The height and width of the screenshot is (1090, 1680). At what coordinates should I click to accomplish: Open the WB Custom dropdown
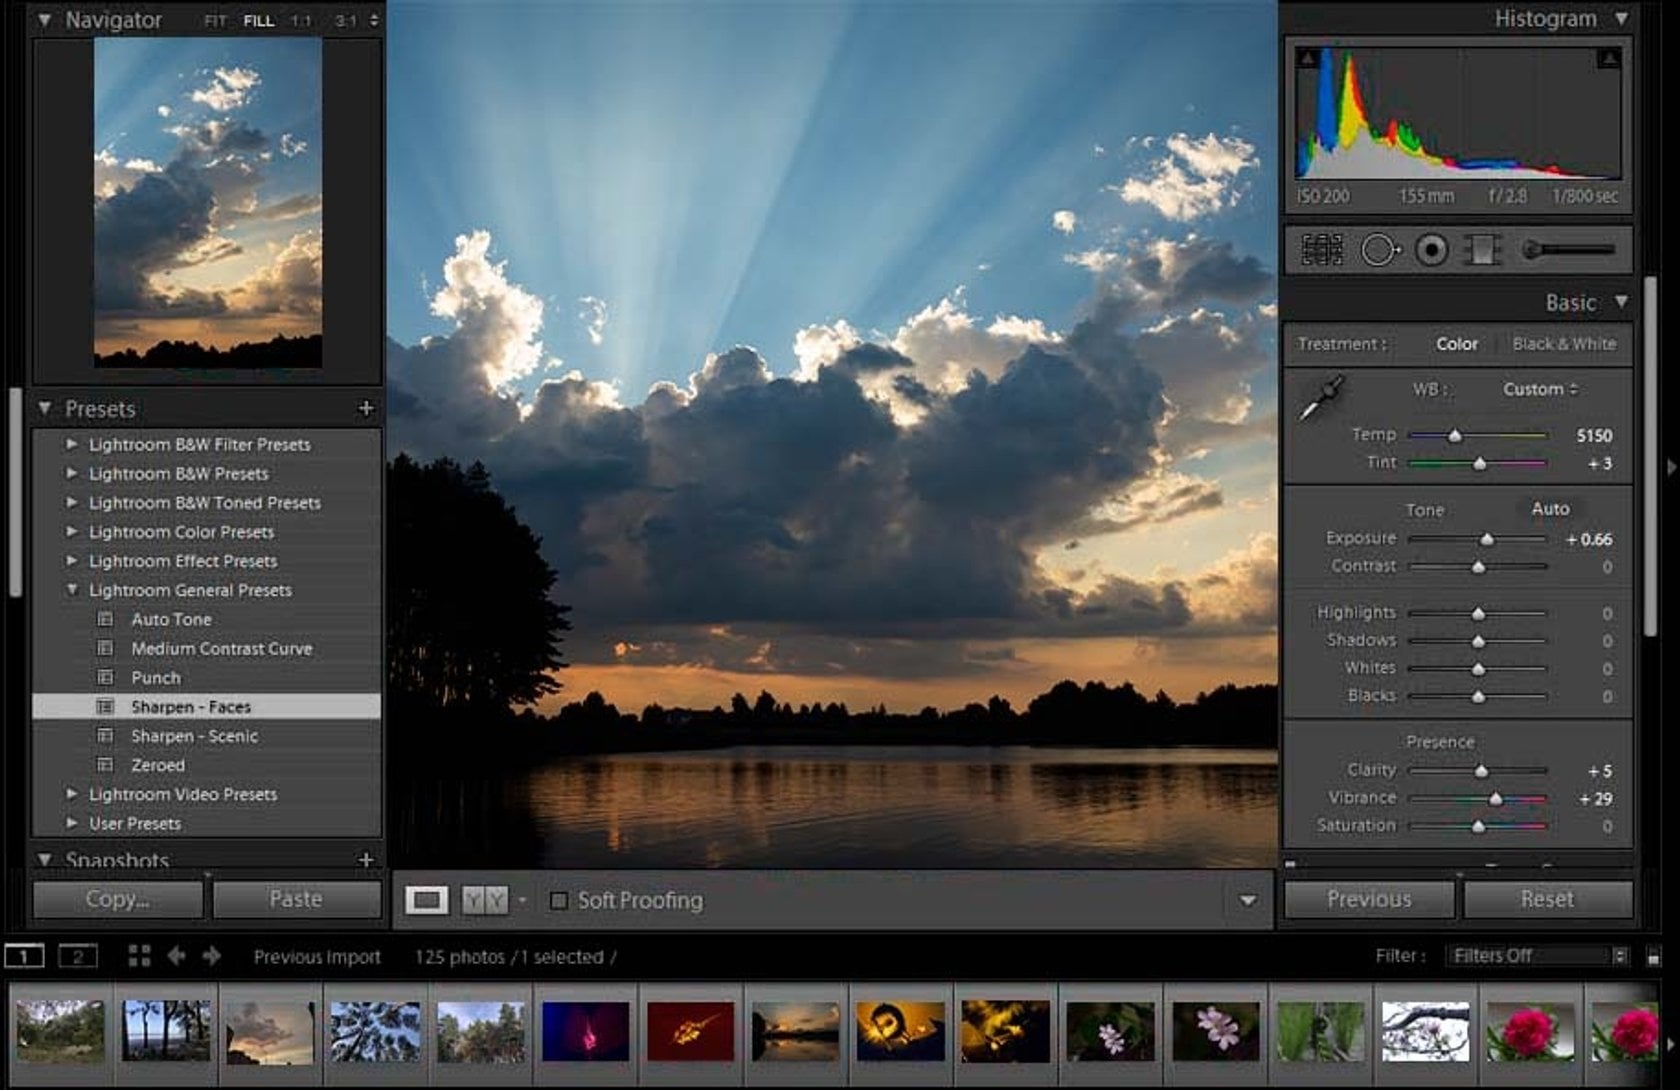pyautogui.click(x=1539, y=389)
